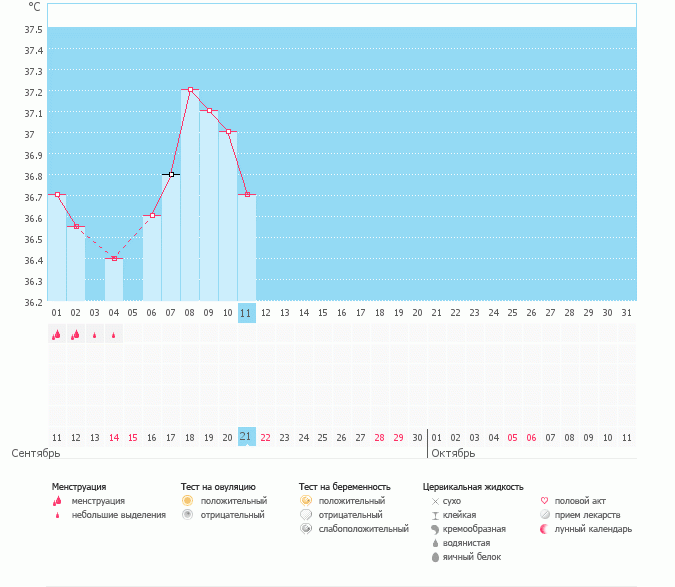The width and height of the screenshot is (675, 587).
Task: Select the creamy cervical fluid icon
Action: click(434, 528)
